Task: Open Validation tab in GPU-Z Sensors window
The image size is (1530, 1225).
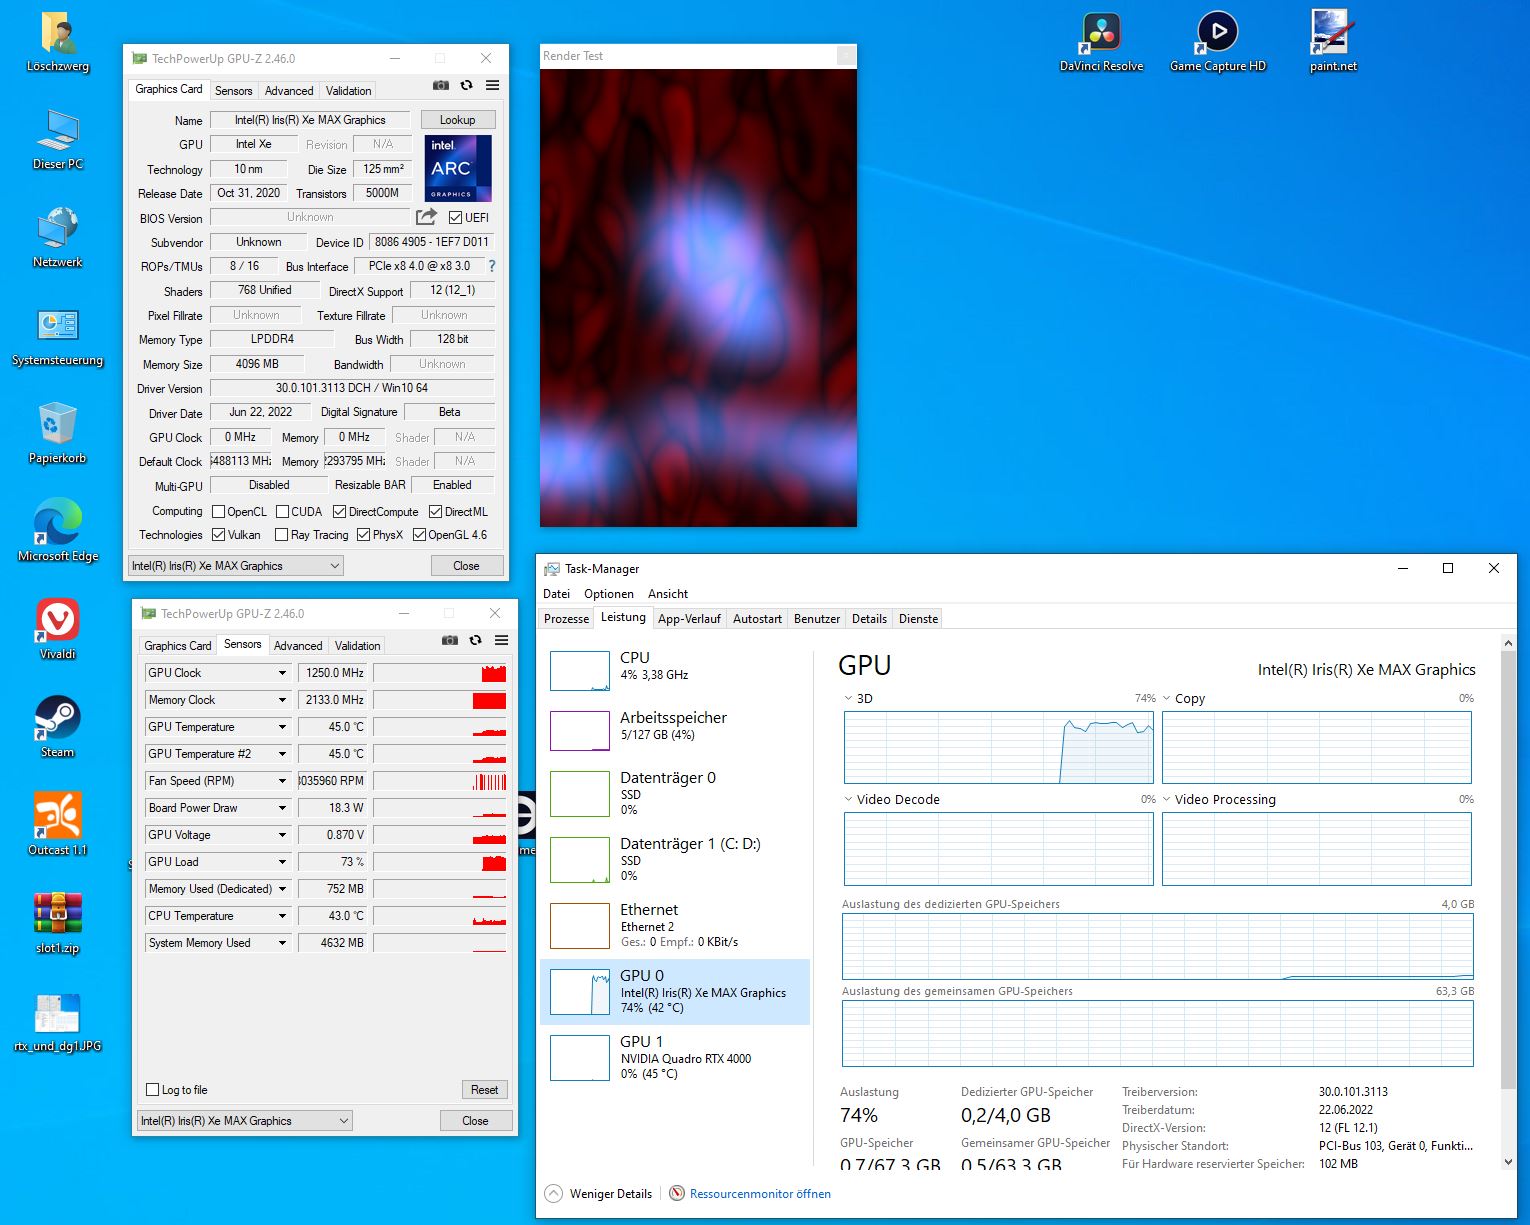Action: (x=357, y=646)
